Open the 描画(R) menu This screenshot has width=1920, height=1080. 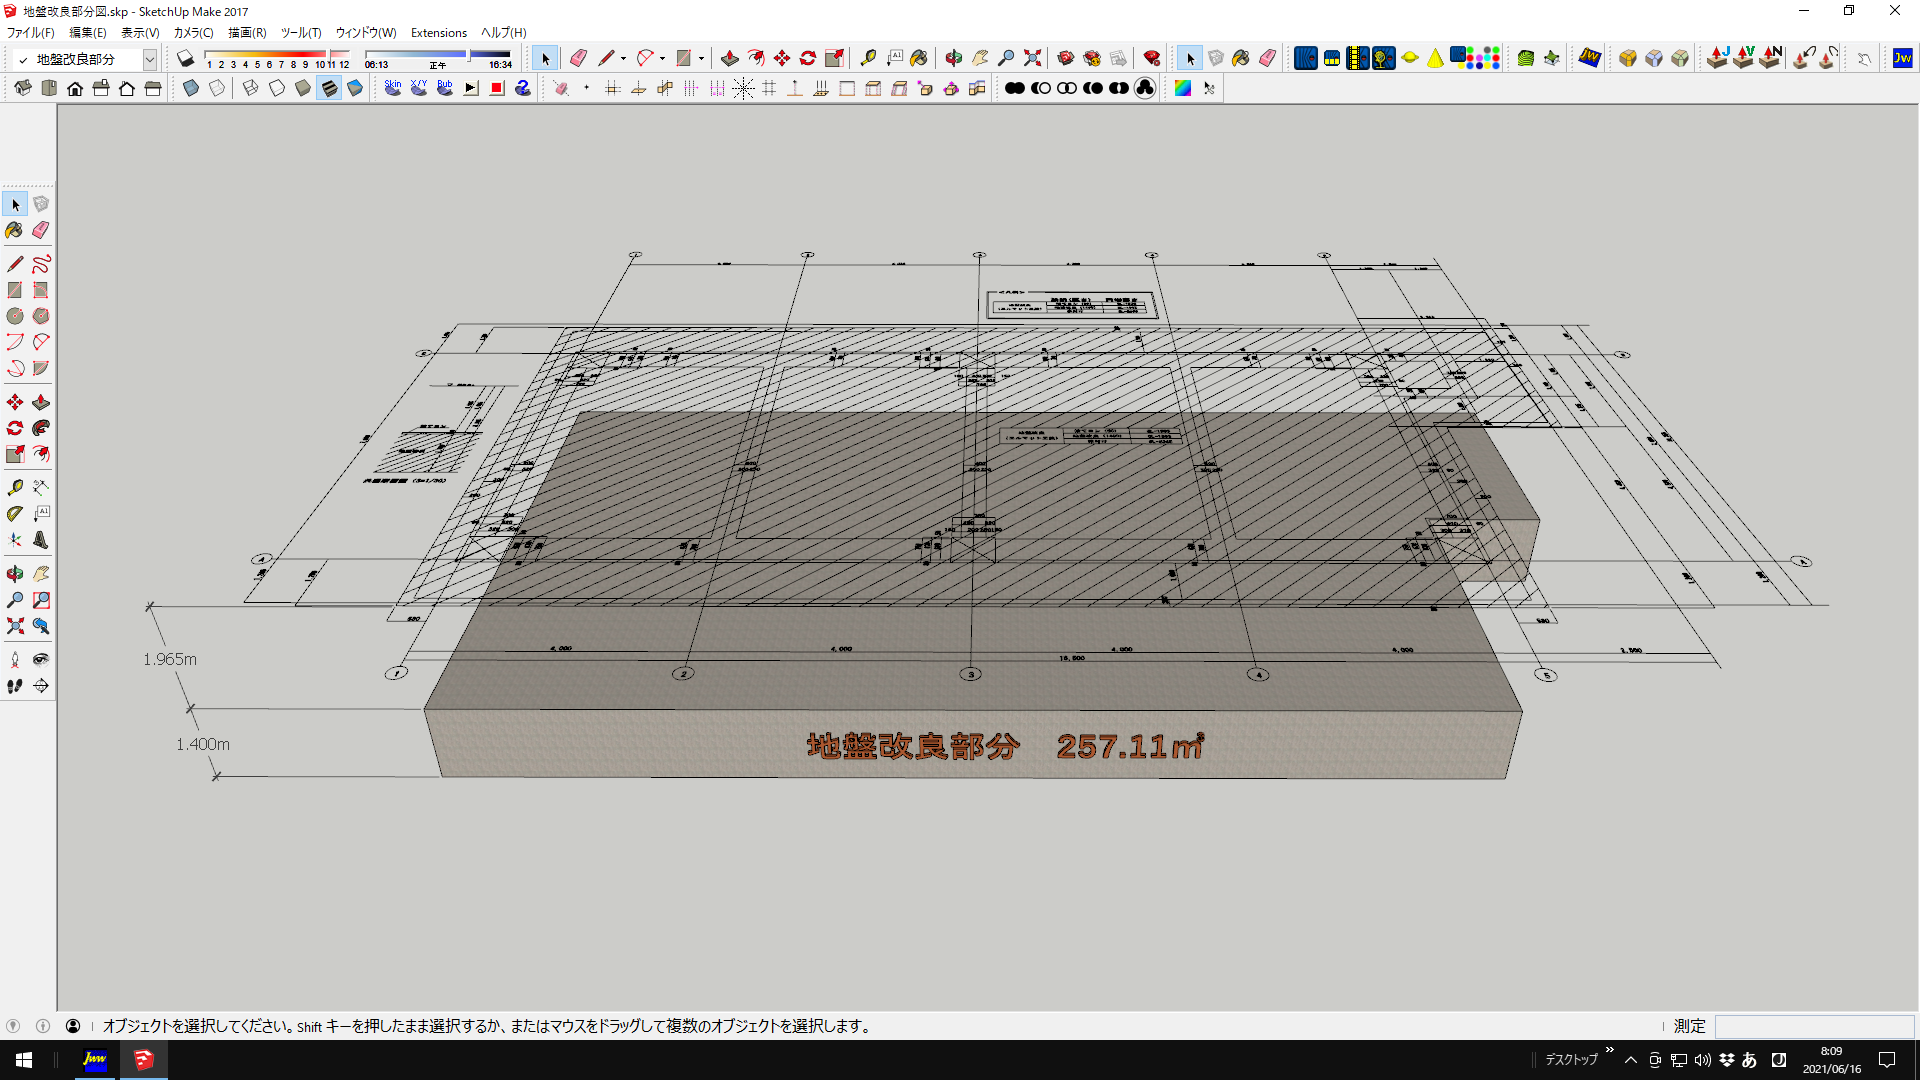tap(247, 33)
